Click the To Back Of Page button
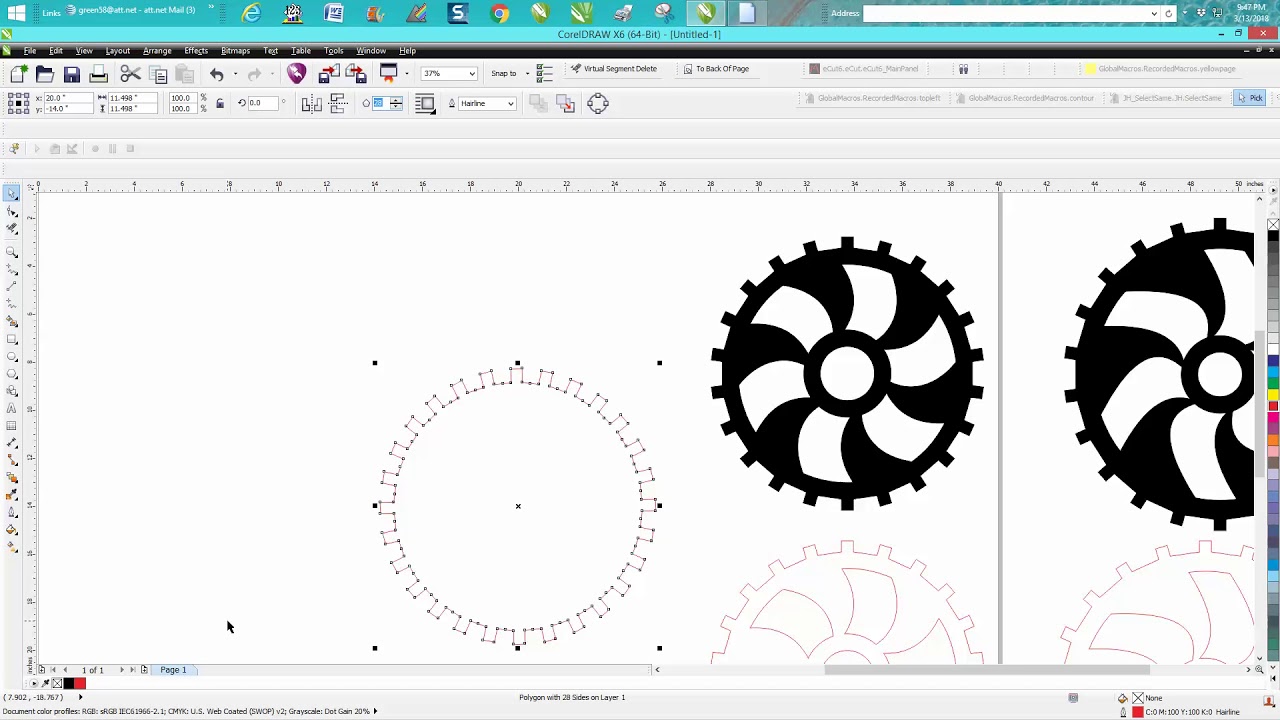Viewport: 1280px width, 720px height. click(716, 69)
